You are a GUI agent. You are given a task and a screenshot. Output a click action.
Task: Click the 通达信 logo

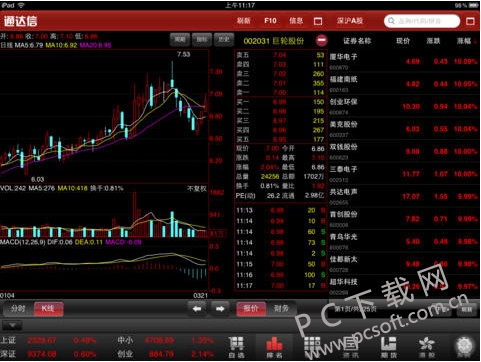pos(21,21)
